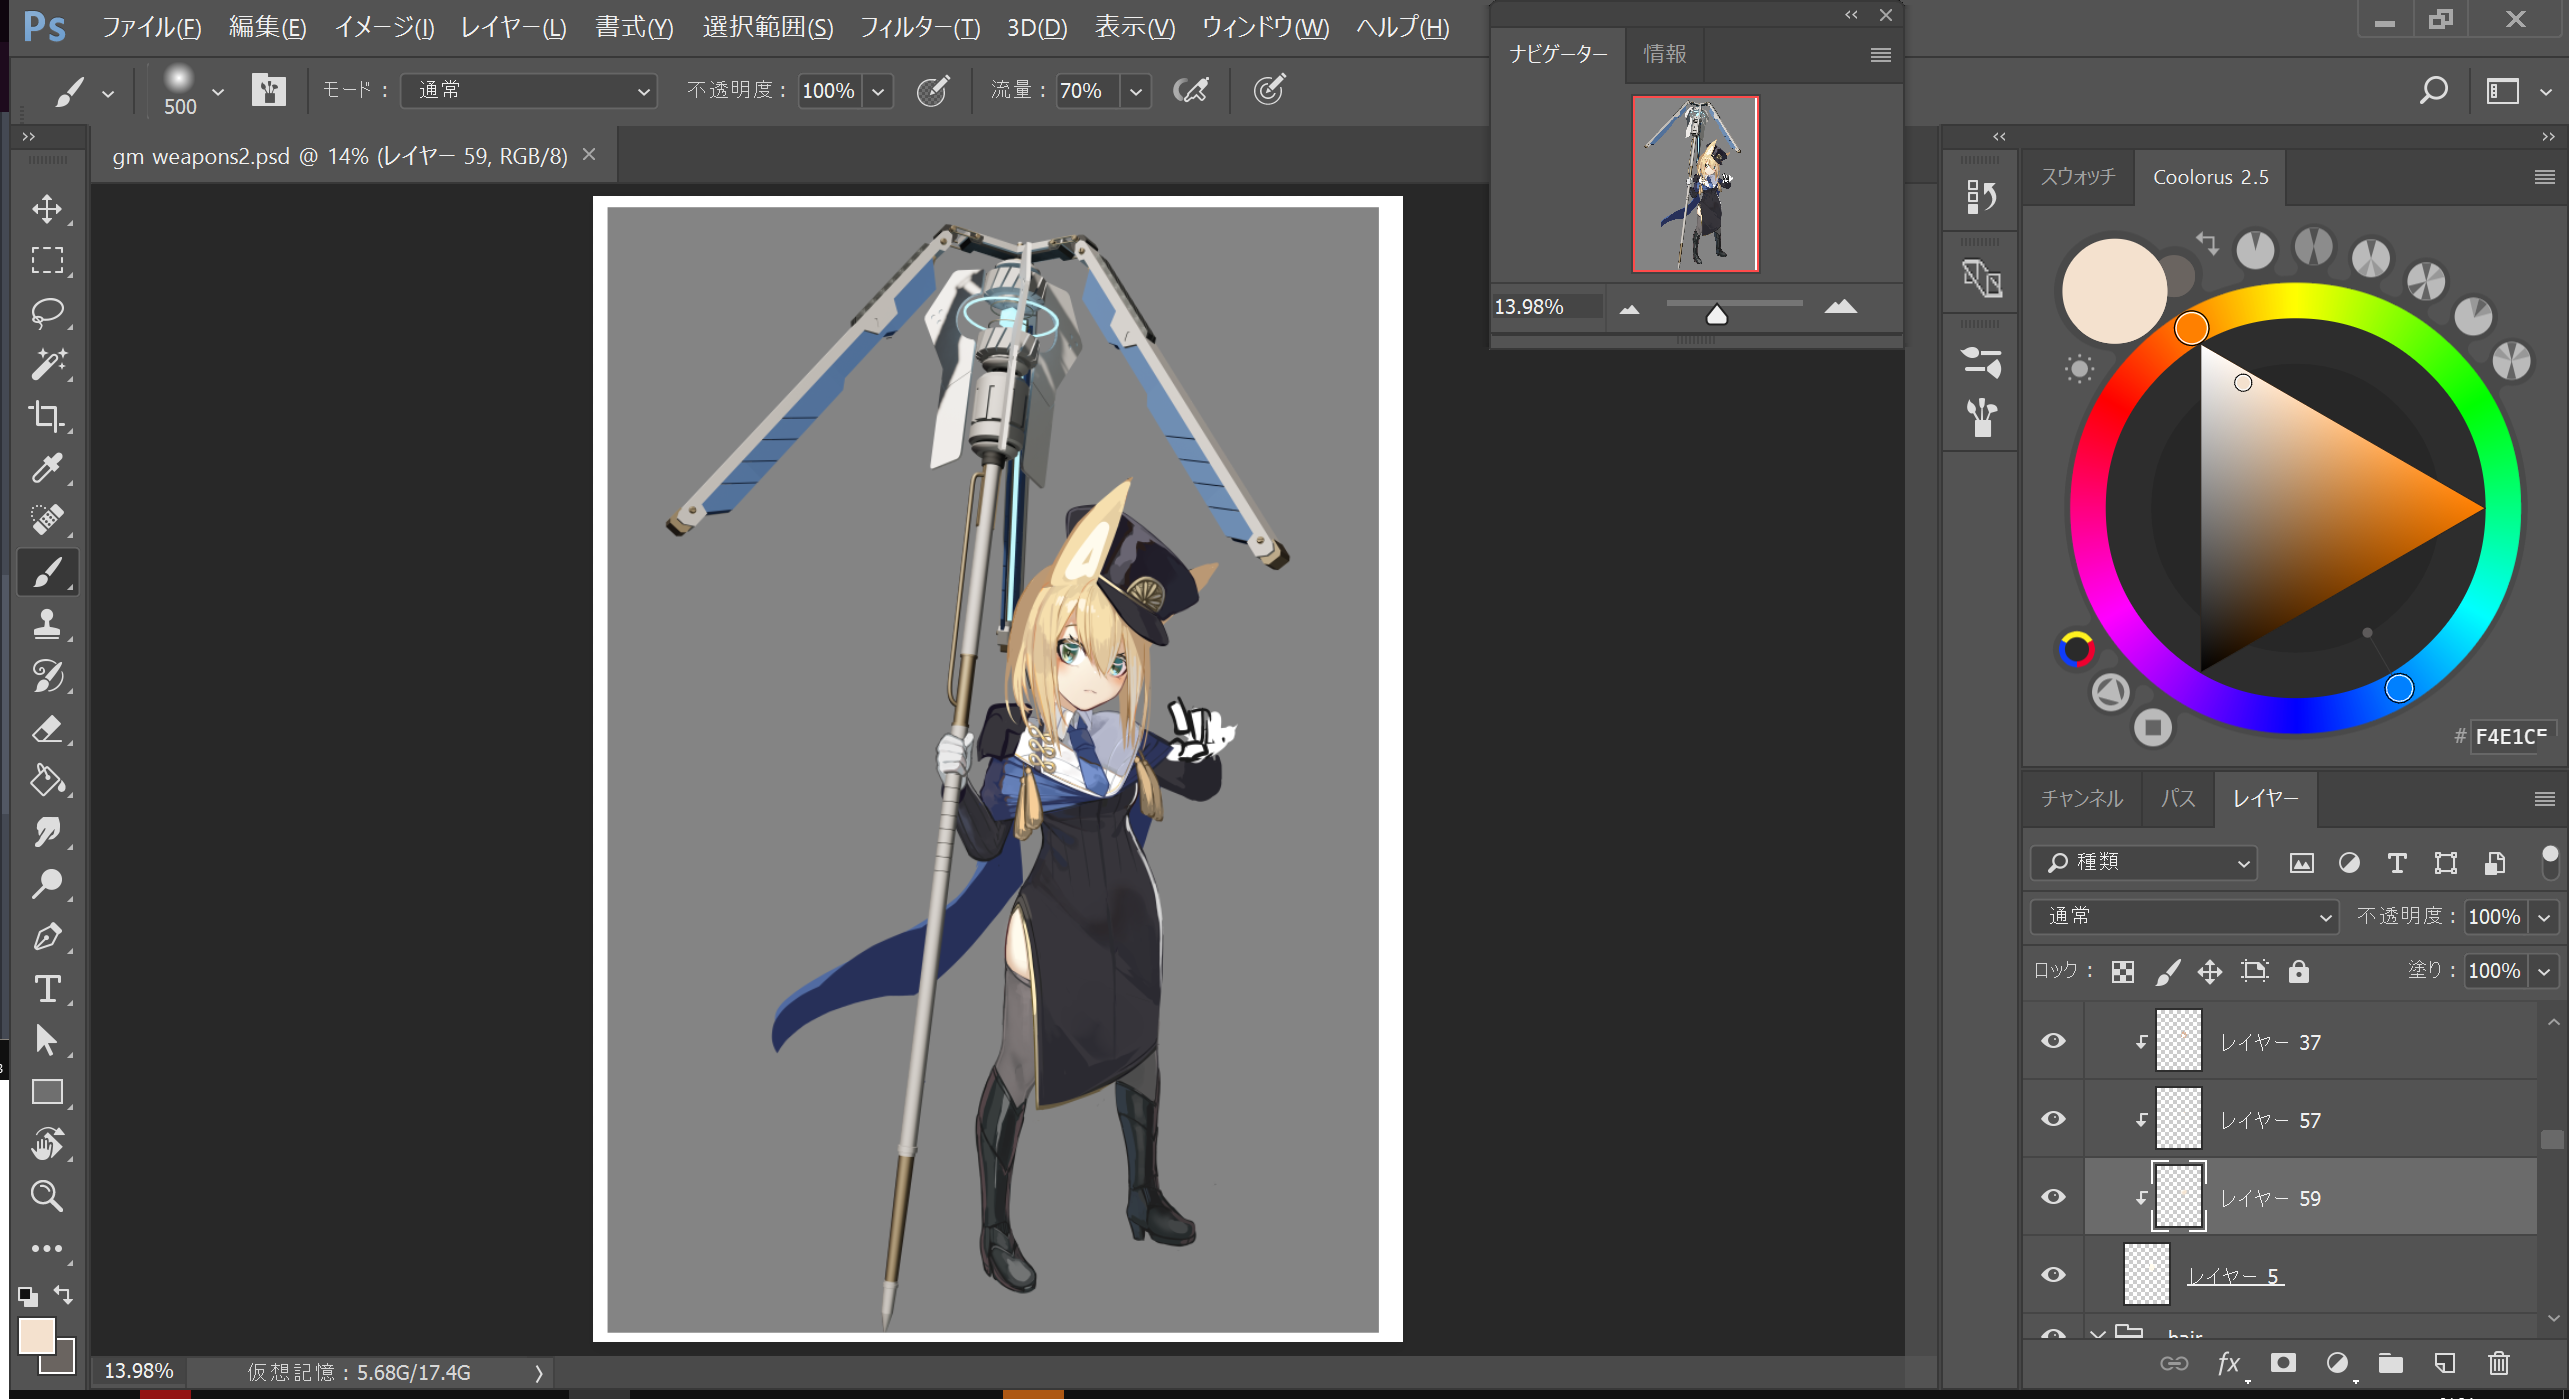Switch to the スウォッチ tab
The height and width of the screenshot is (1399, 2569).
2078,177
